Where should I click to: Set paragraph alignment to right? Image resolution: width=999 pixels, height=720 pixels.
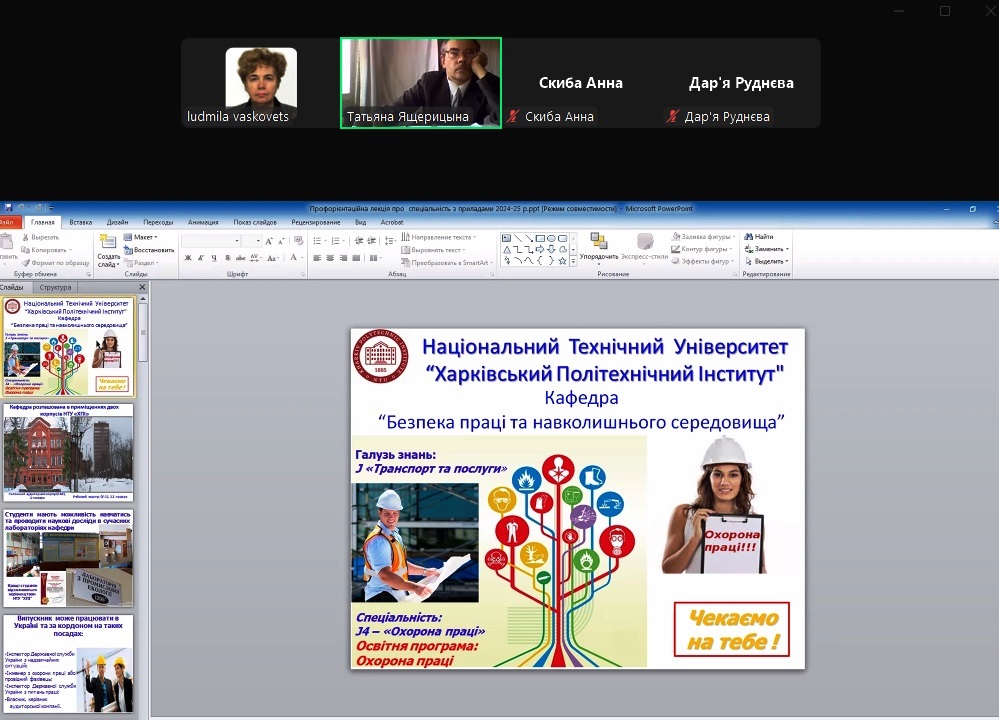point(343,258)
